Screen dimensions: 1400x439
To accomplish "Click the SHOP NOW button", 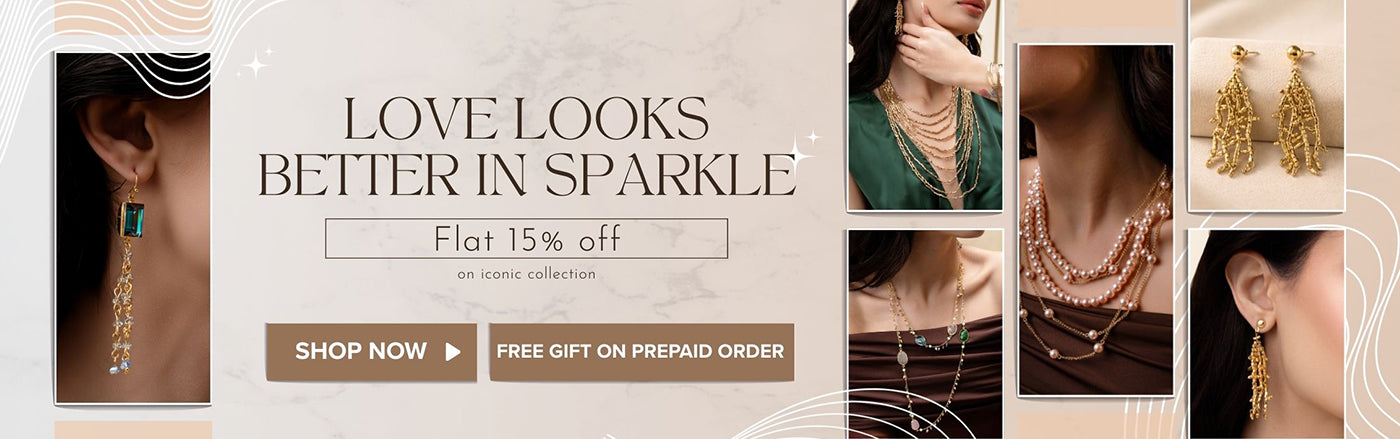I will pyautogui.click(x=371, y=352).
